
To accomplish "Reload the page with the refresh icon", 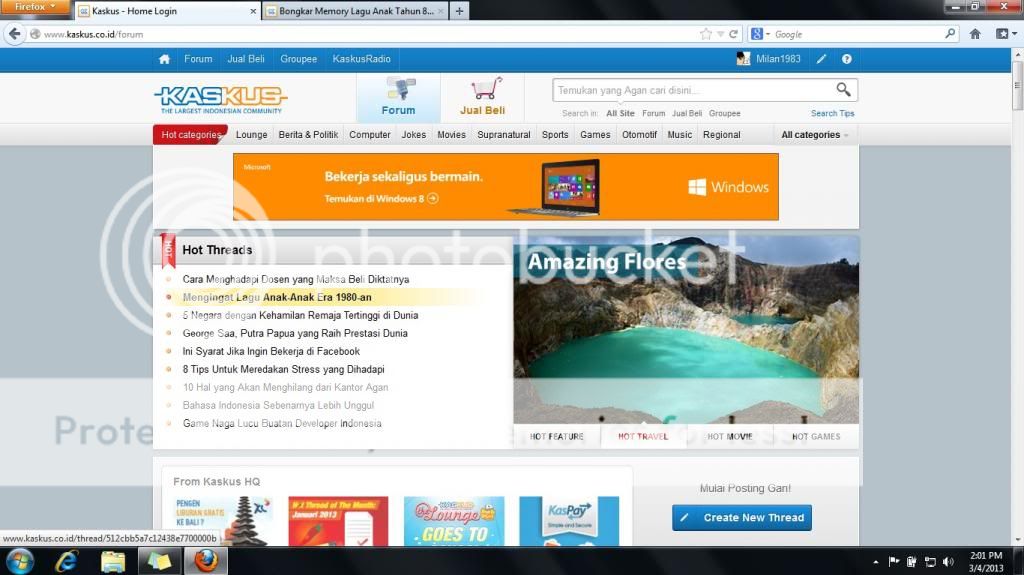I will click(x=733, y=34).
